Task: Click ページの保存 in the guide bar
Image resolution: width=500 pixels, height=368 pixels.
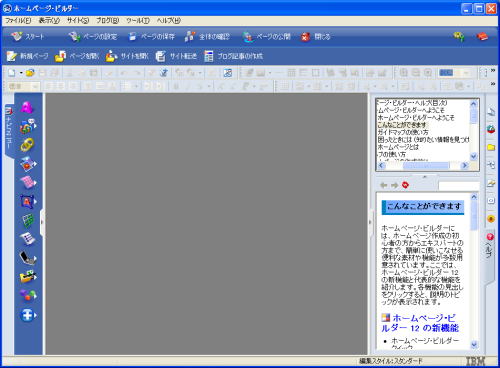Action: [x=152, y=36]
